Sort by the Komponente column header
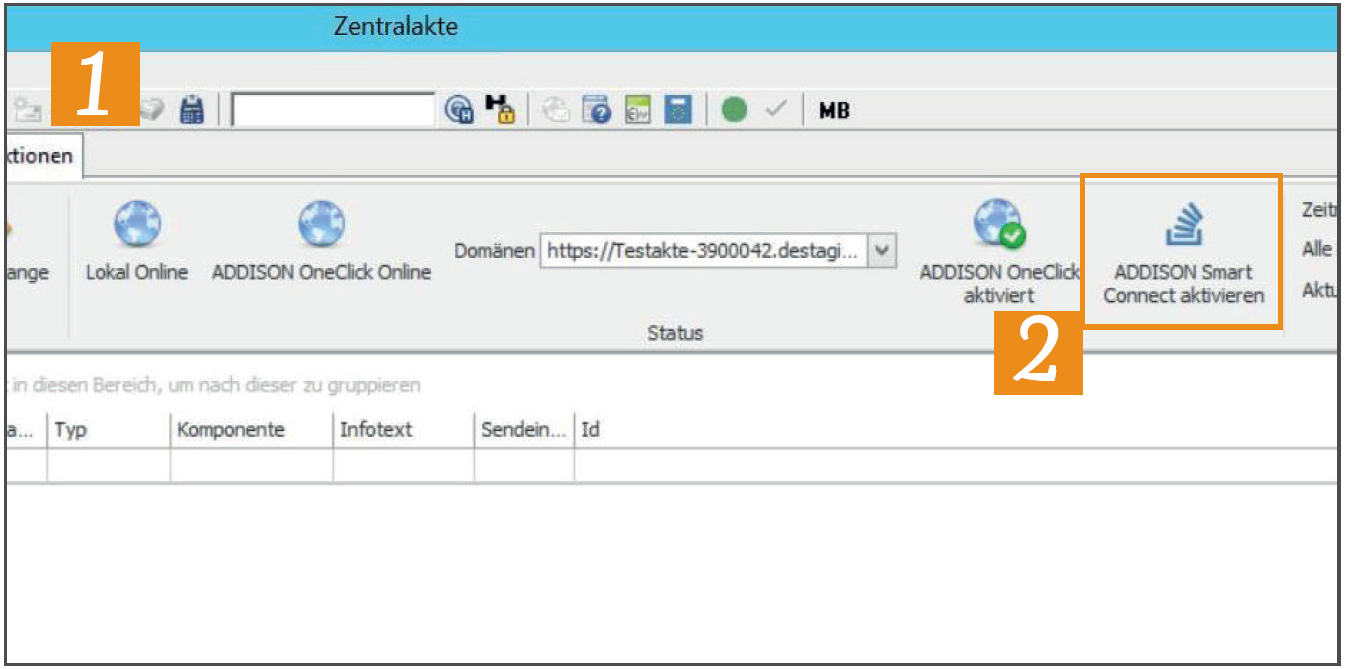The image size is (1345, 669). tap(251, 430)
